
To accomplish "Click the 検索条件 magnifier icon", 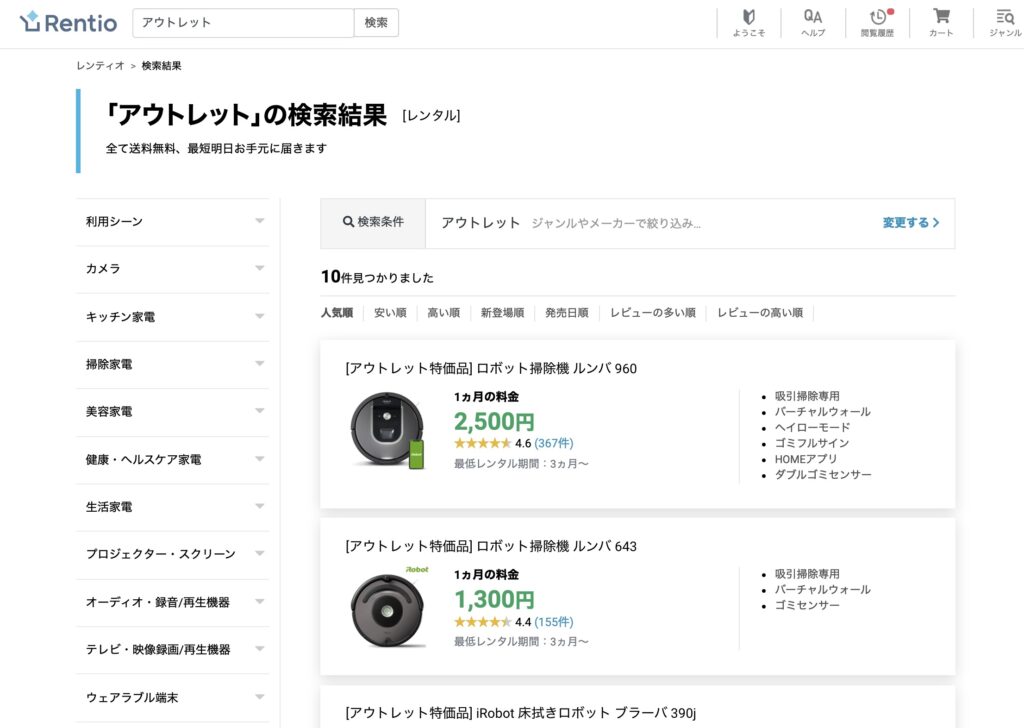I will tap(349, 222).
